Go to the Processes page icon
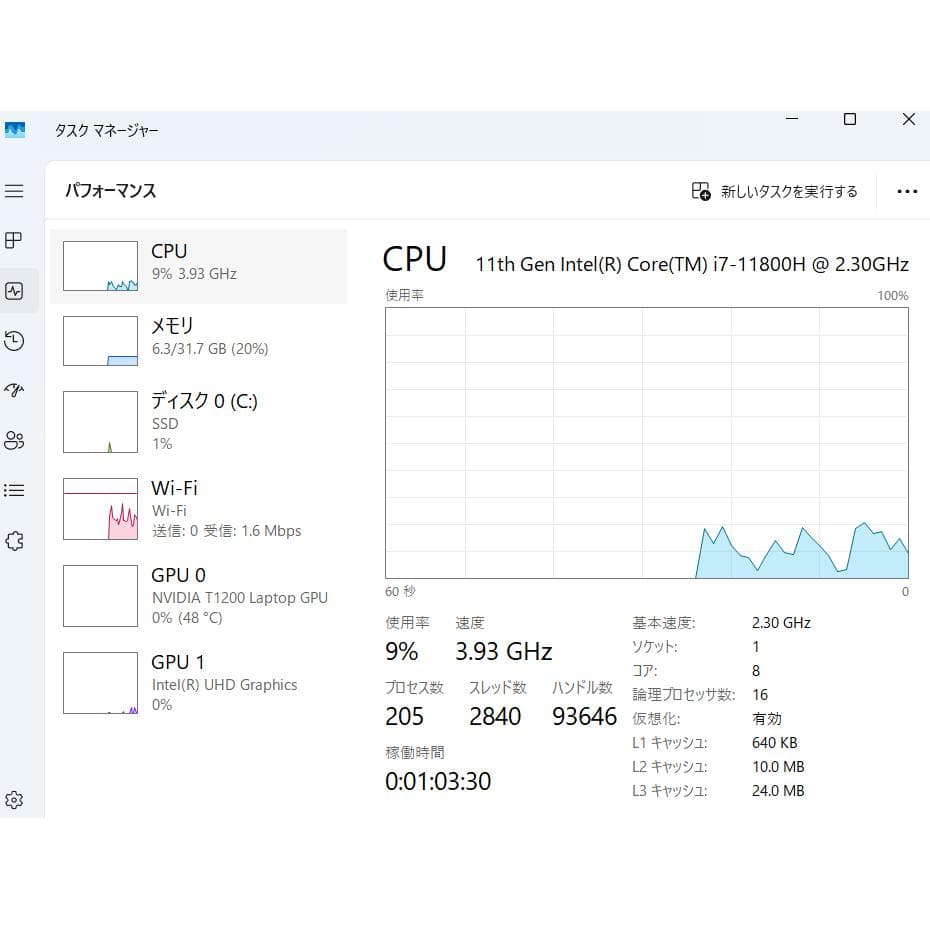Viewport: 930px width, 930px height. pos(14,240)
